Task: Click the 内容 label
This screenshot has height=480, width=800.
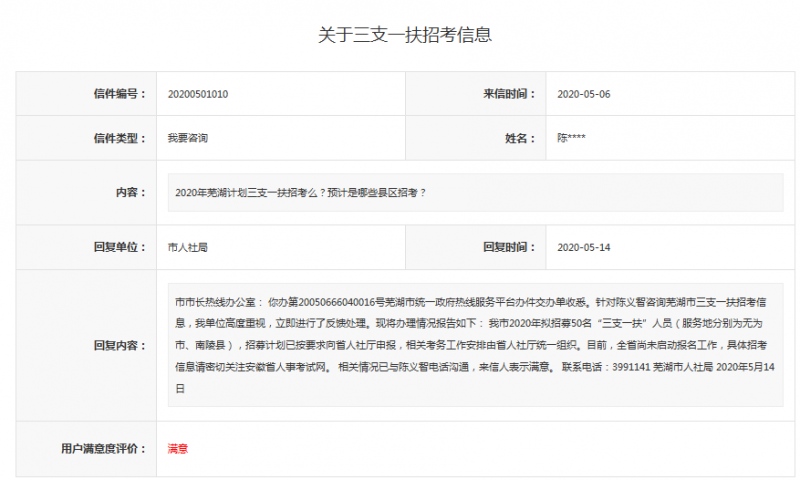Action: click(130, 192)
